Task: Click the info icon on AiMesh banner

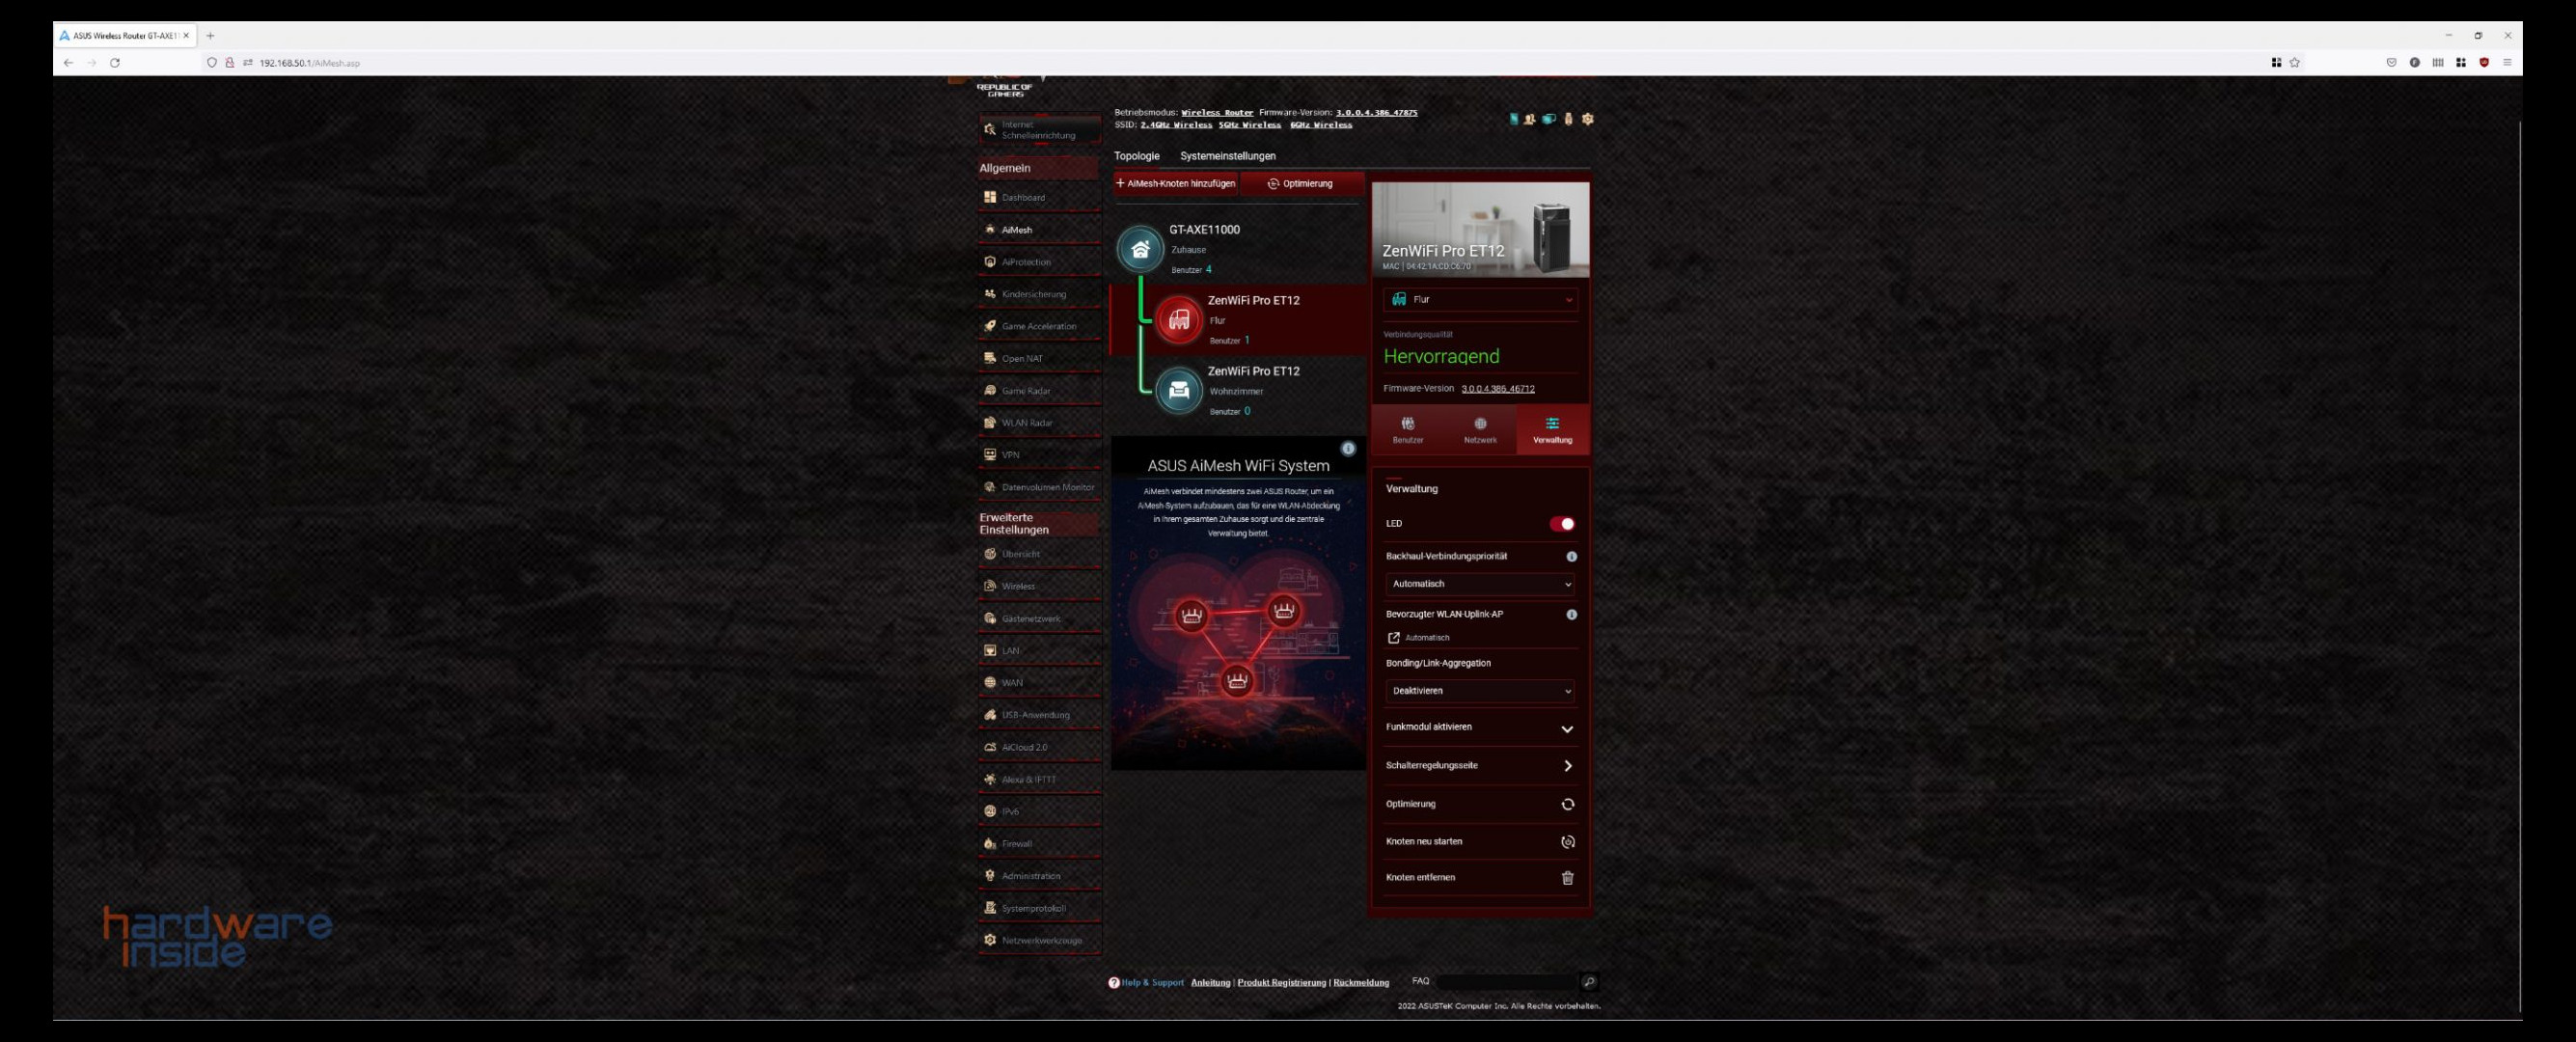Action: click(1348, 449)
